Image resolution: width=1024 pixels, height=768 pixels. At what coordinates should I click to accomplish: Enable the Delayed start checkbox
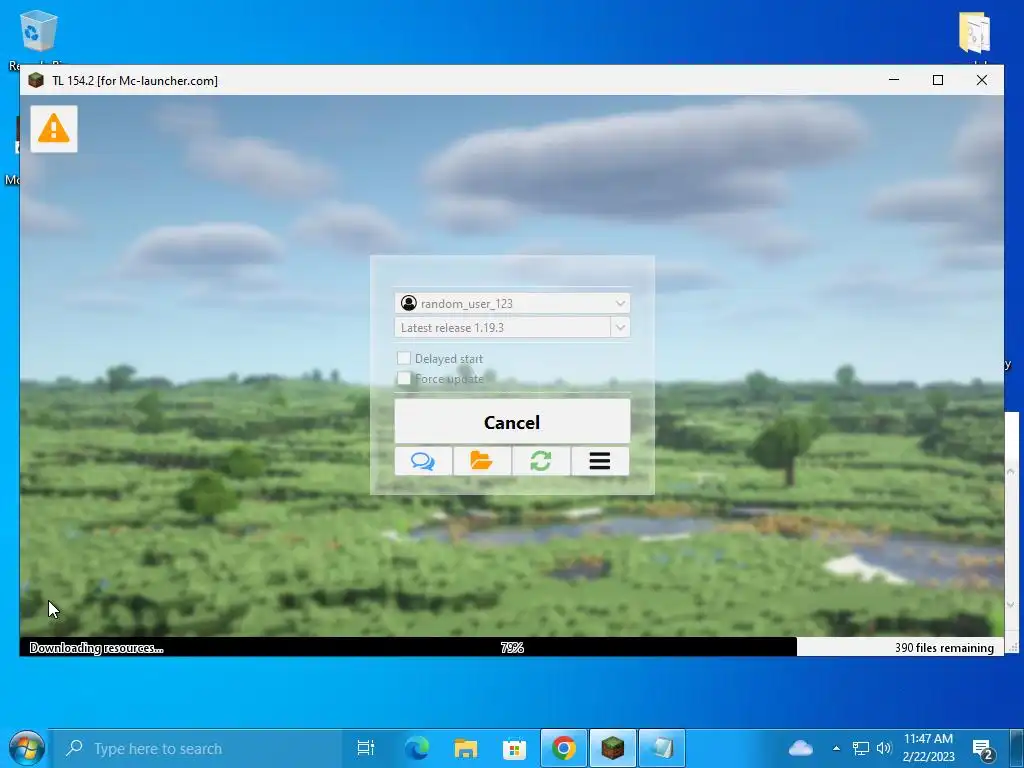(404, 358)
